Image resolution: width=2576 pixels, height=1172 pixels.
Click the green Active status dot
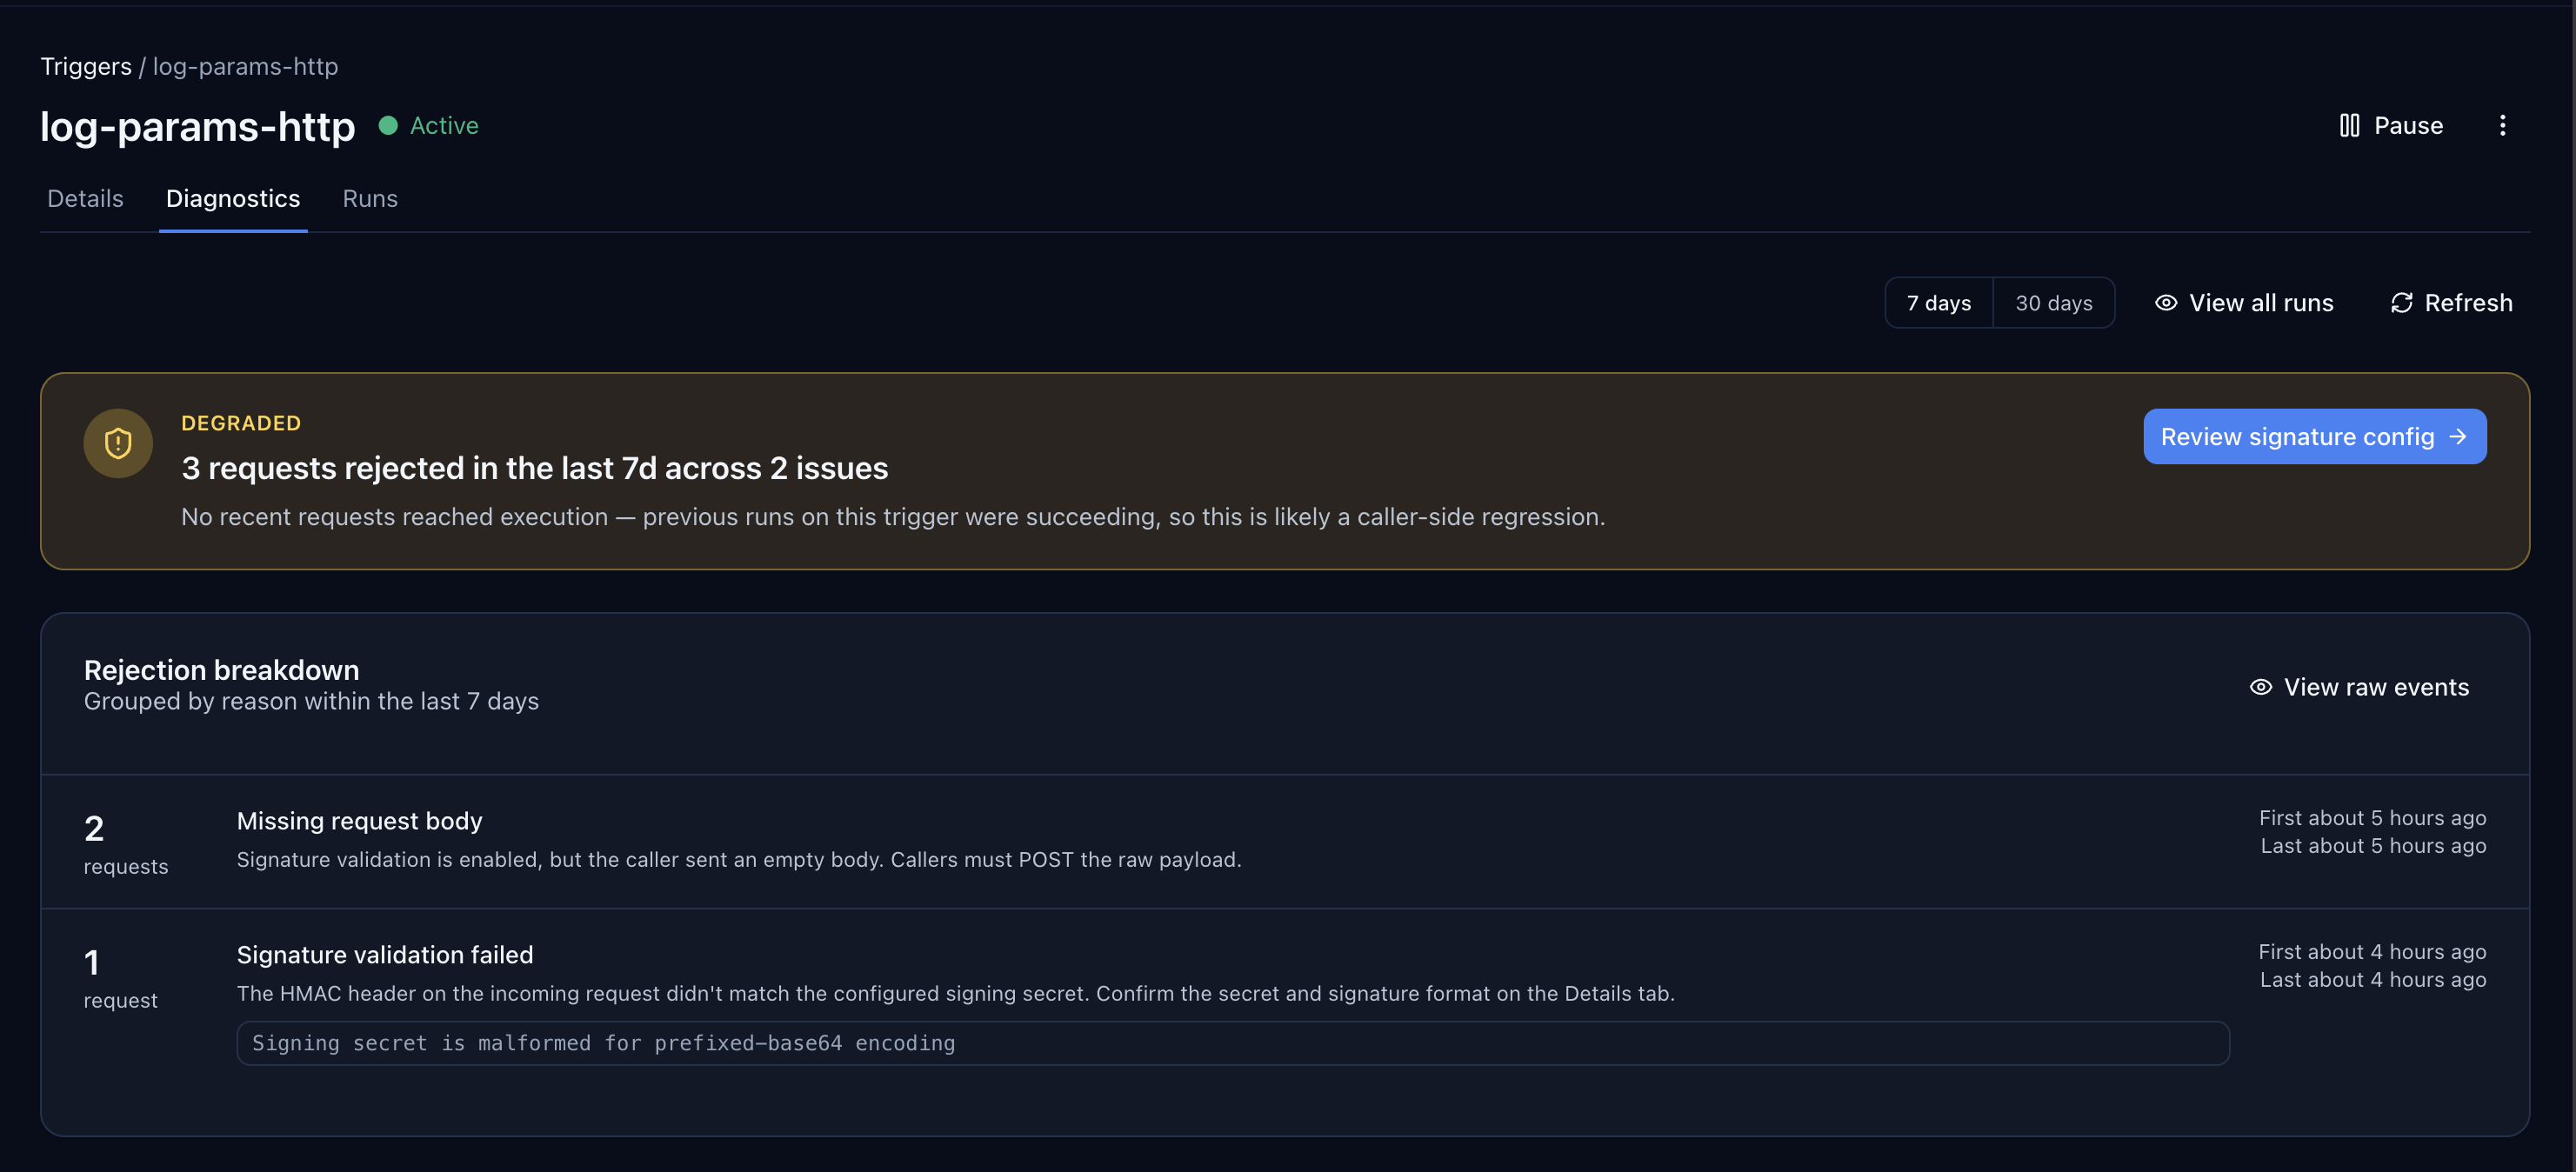tap(388, 125)
